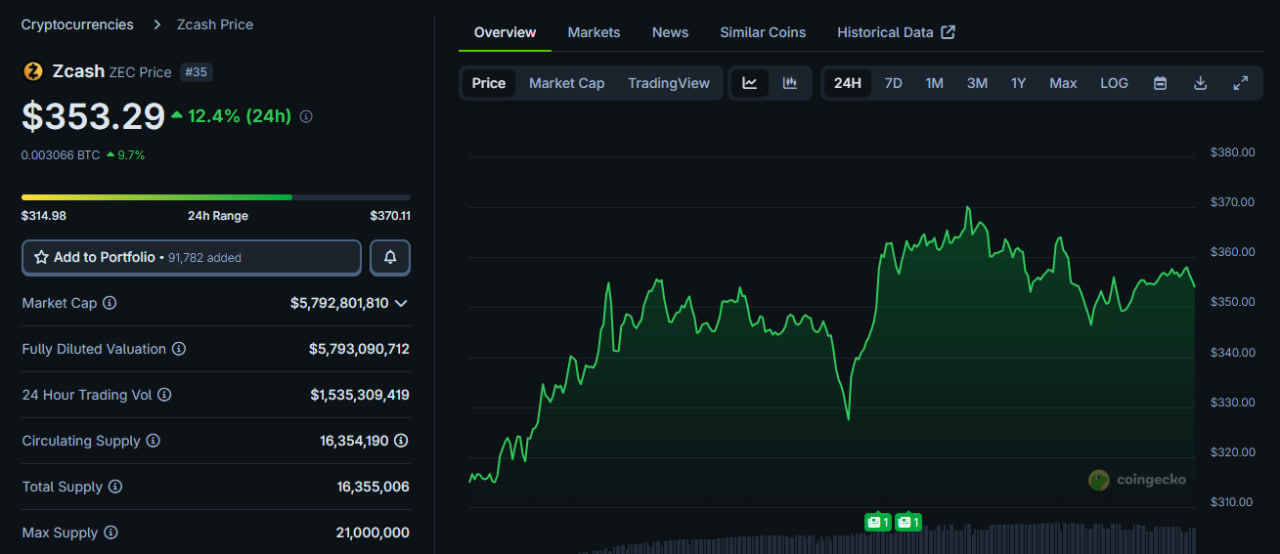This screenshot has height=554, width=1280.
Task: Expand chart to fullscreen
Action: point(1240,83)
